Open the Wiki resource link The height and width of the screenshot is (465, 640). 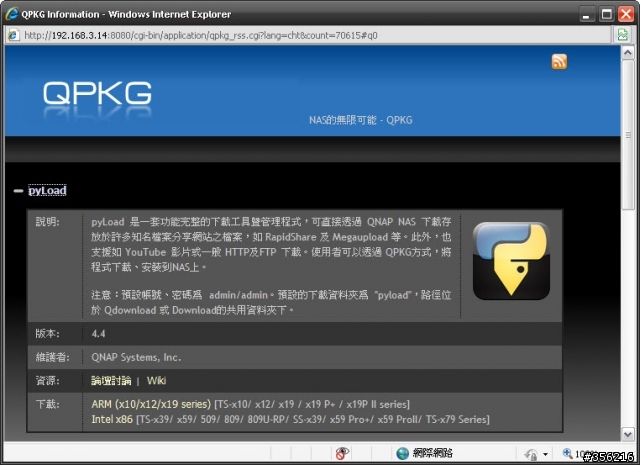(x=156, y=380)
